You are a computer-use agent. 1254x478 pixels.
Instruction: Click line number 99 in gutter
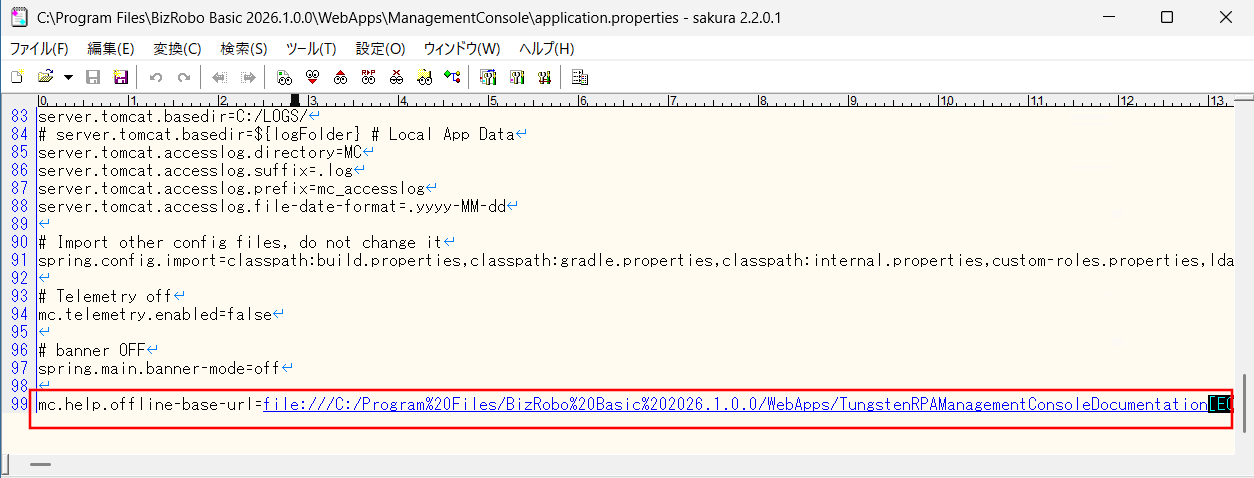click(x=18, y=404)
